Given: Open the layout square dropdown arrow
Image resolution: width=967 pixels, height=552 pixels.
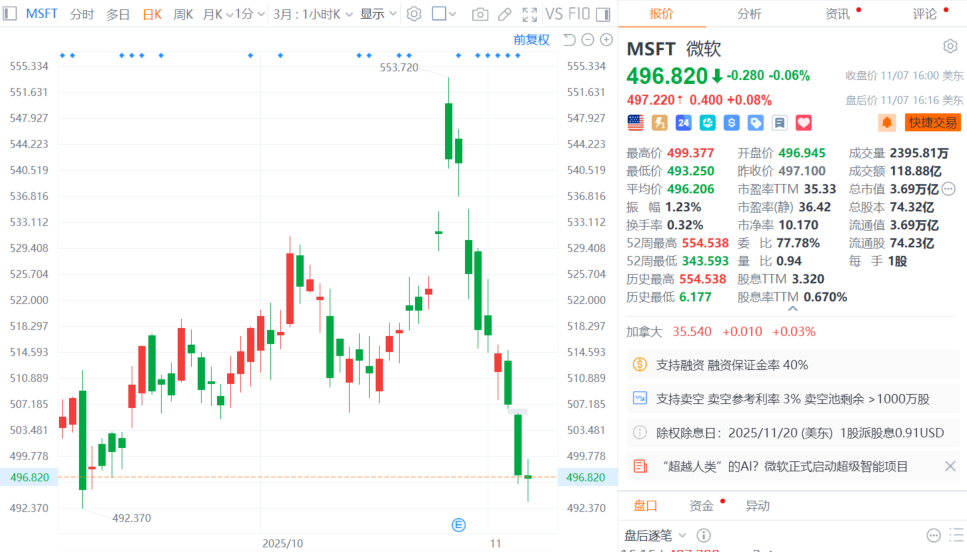Looking at the screenshot, I should click(x=453, y=14).
